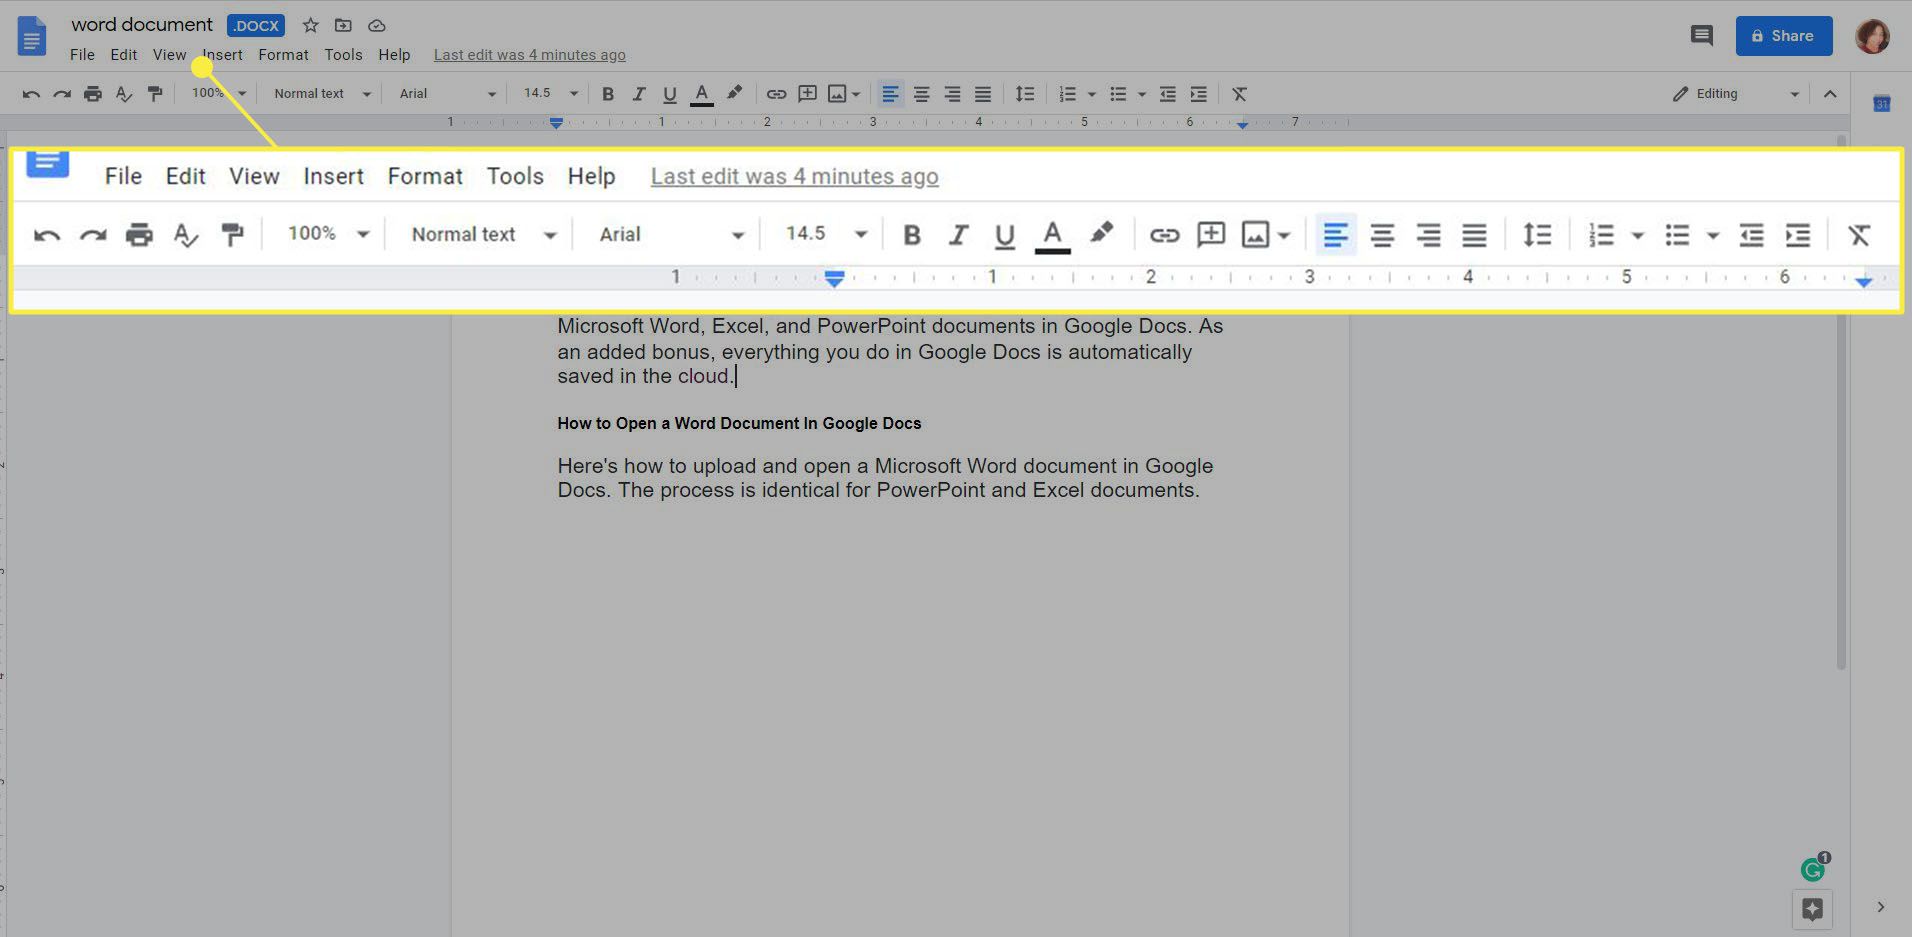The image size is (1912, 937).
Task: Open Arial font dropdown in small top toolbar
Action: pyautogui.click(x=447, y=94)
